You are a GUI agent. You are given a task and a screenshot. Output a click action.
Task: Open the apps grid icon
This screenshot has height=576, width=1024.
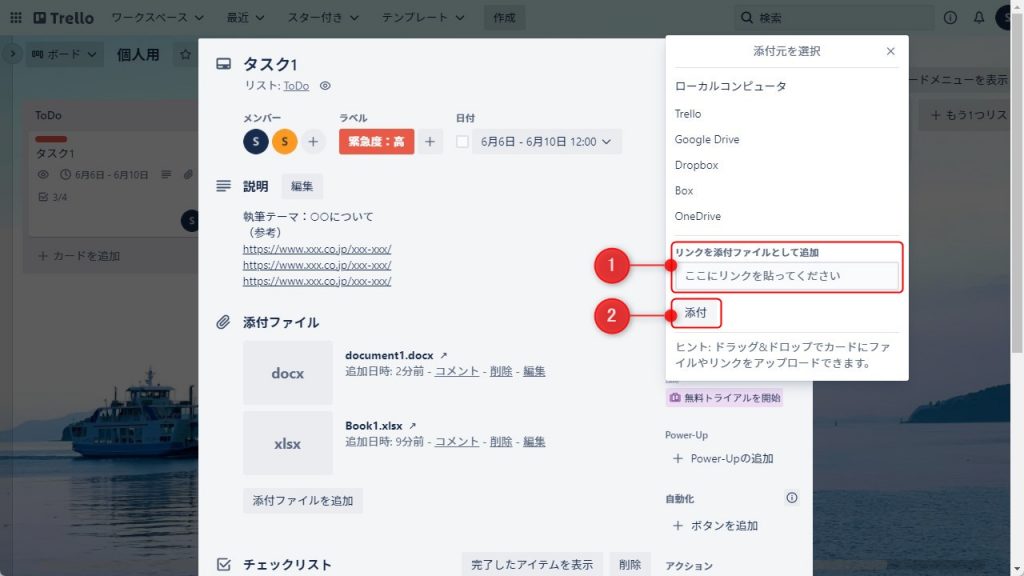coord(16,18)
